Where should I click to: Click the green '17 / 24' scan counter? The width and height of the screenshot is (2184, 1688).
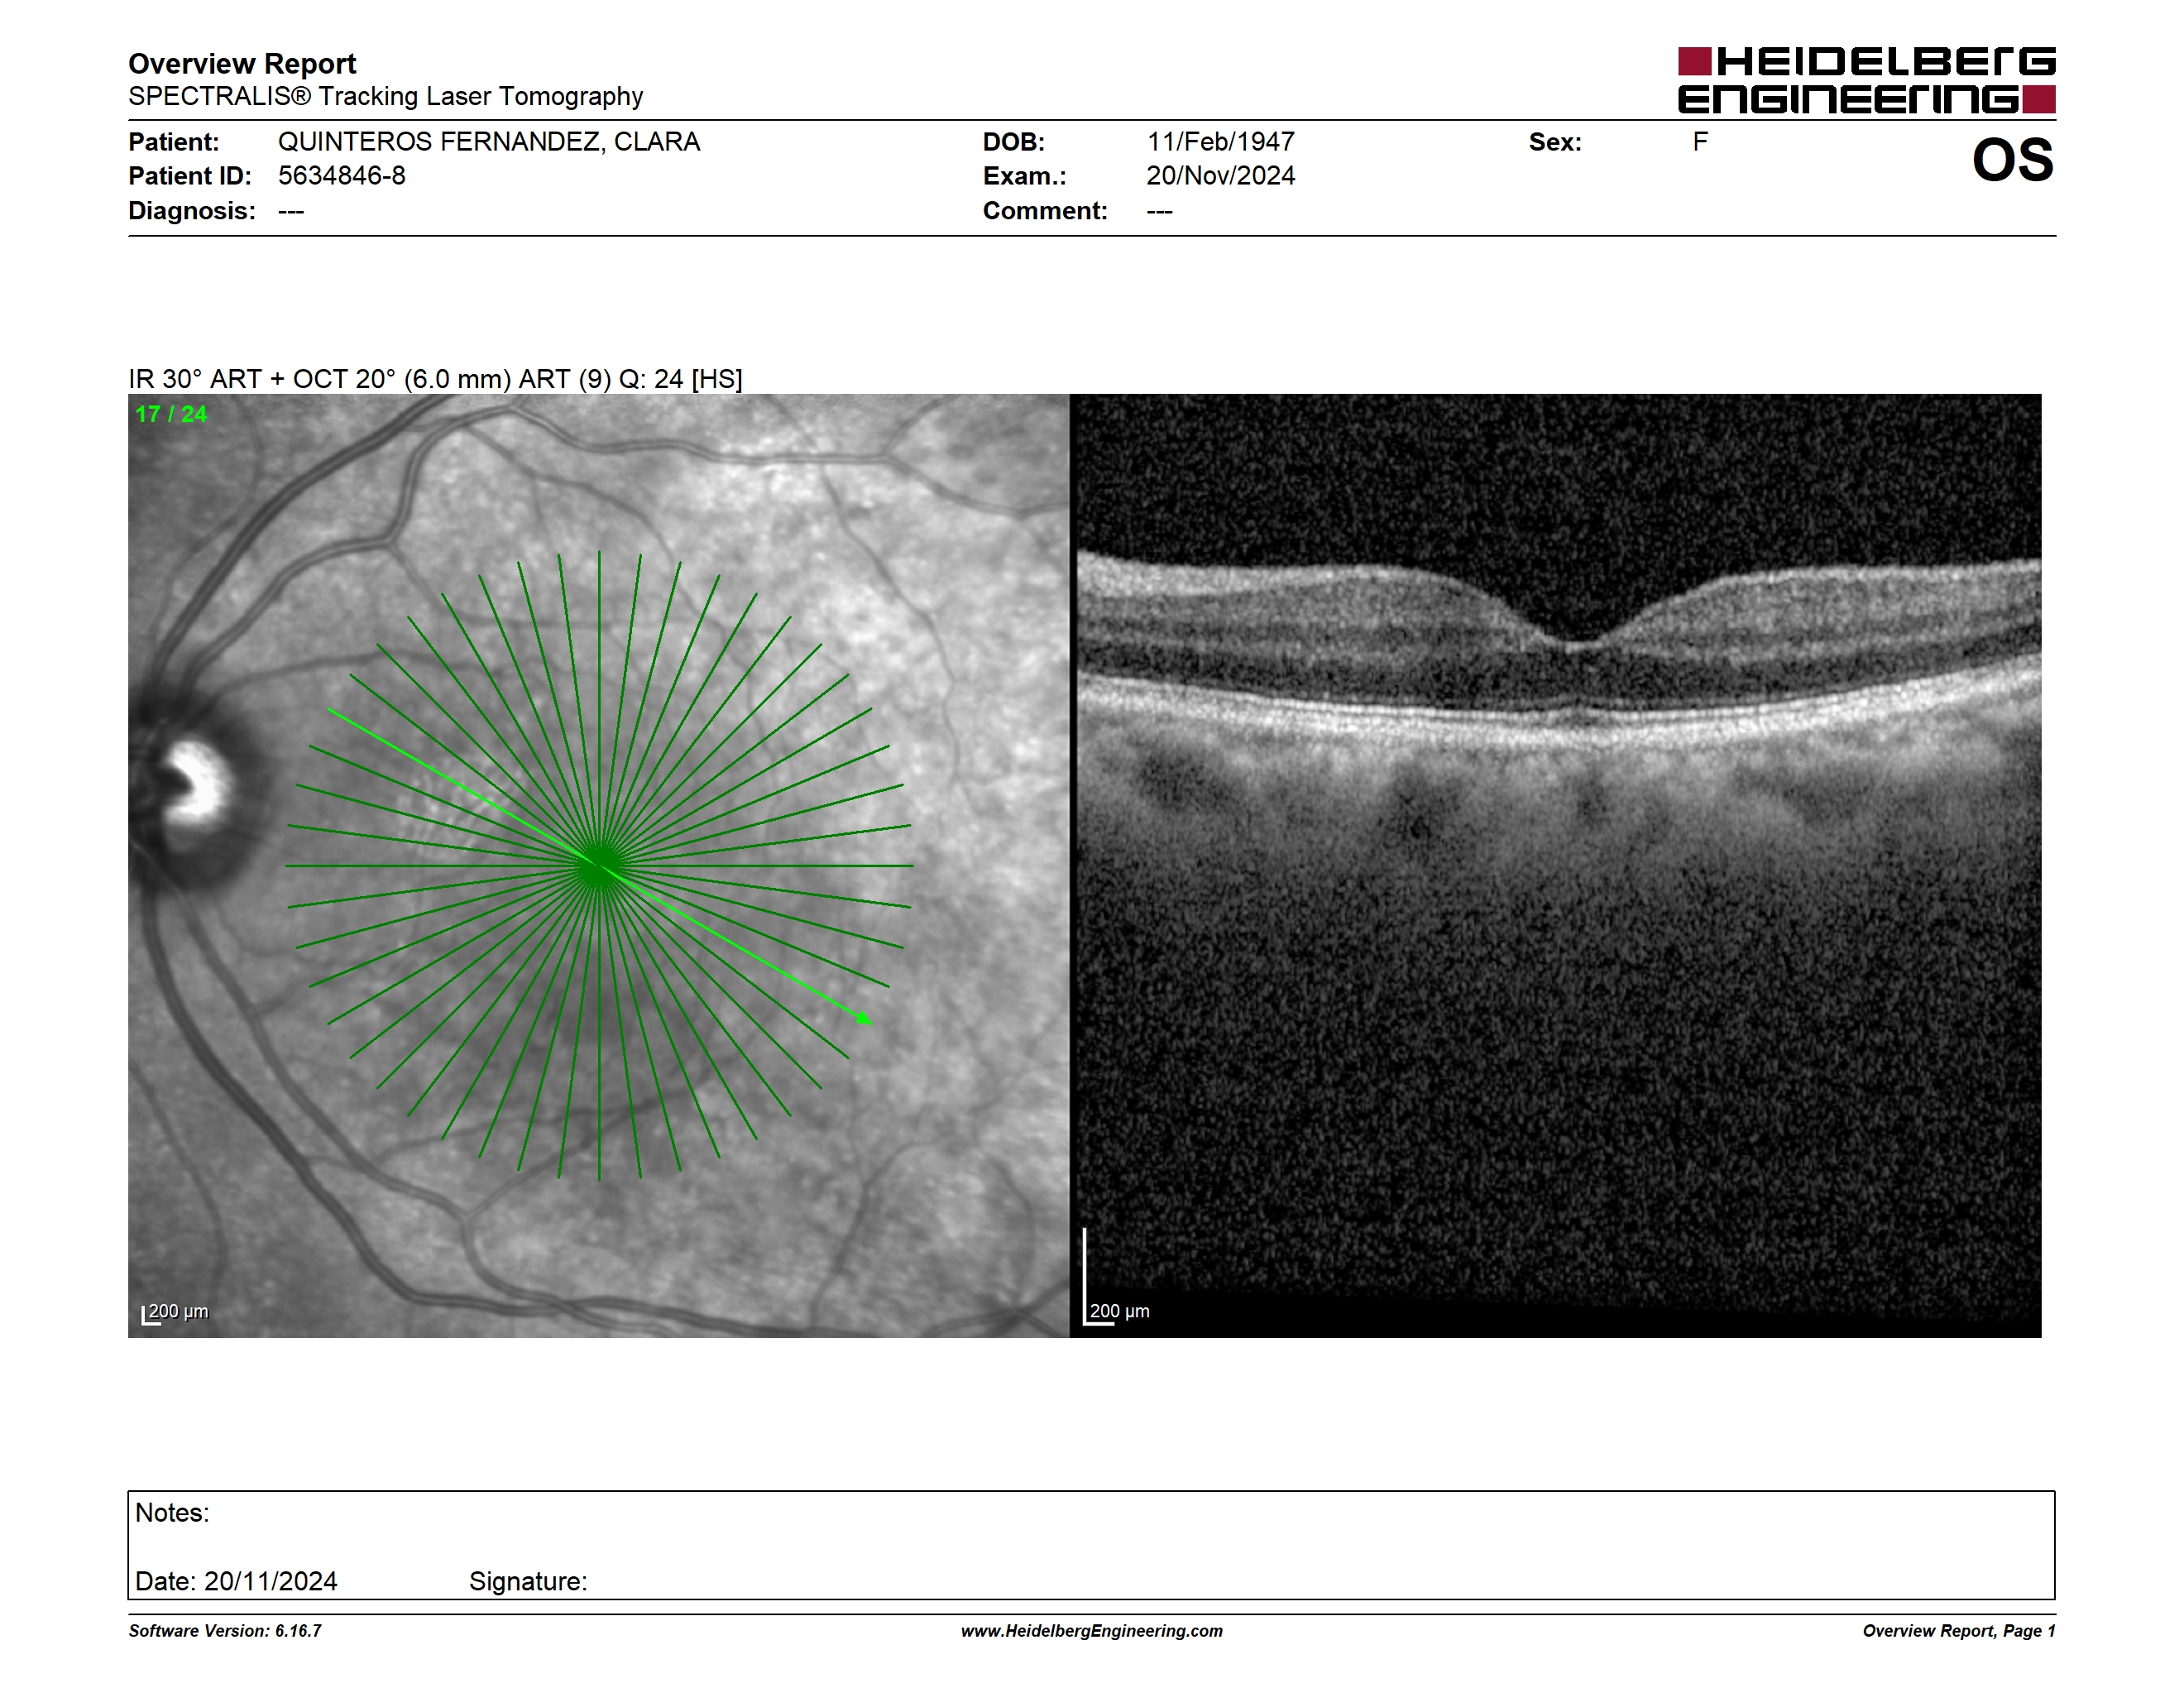pos(171,414)
